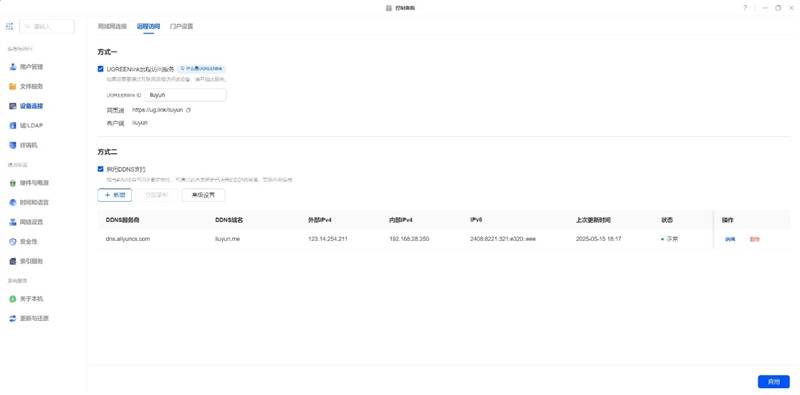Open 更新与还原 arrows icon
Image resolution: width=800 pixels, height=395 pixels.
[x=13, y=318]
